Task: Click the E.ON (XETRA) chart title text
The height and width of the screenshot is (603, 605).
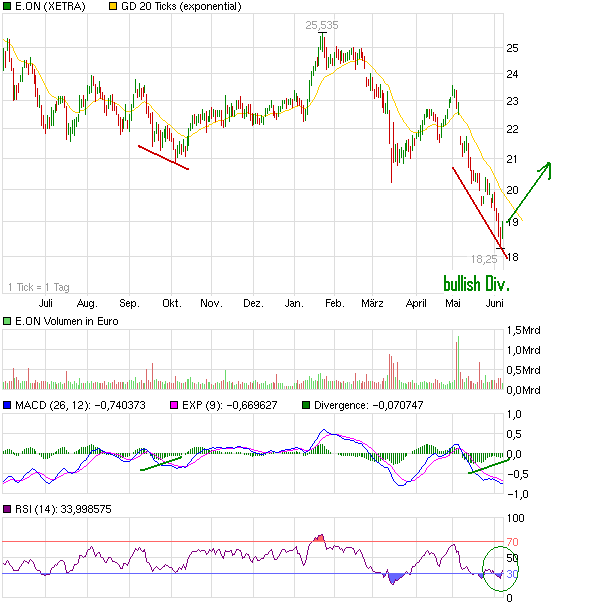Action: click(50, 7)
